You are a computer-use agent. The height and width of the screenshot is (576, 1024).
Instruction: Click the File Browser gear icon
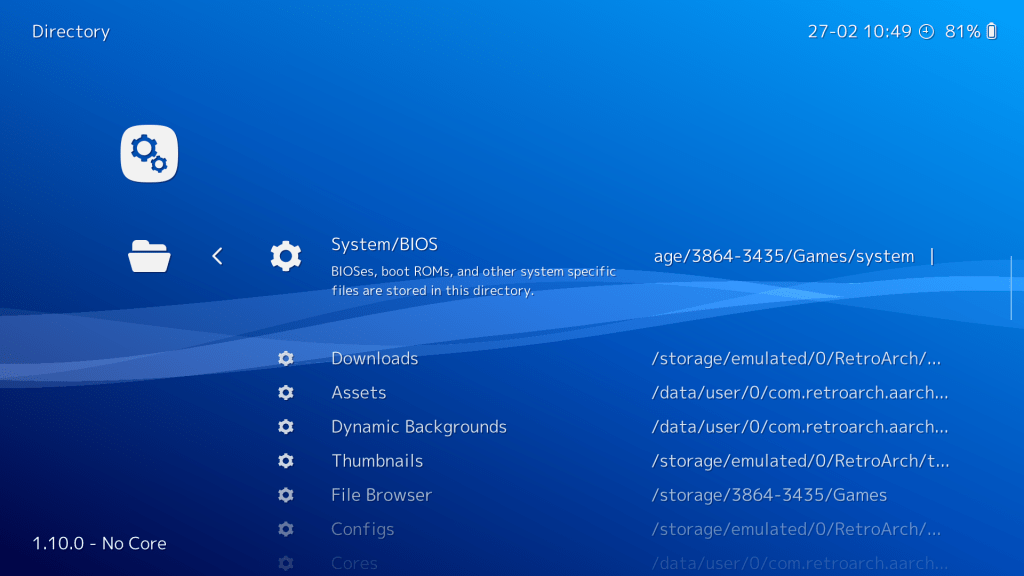(285, 494)
